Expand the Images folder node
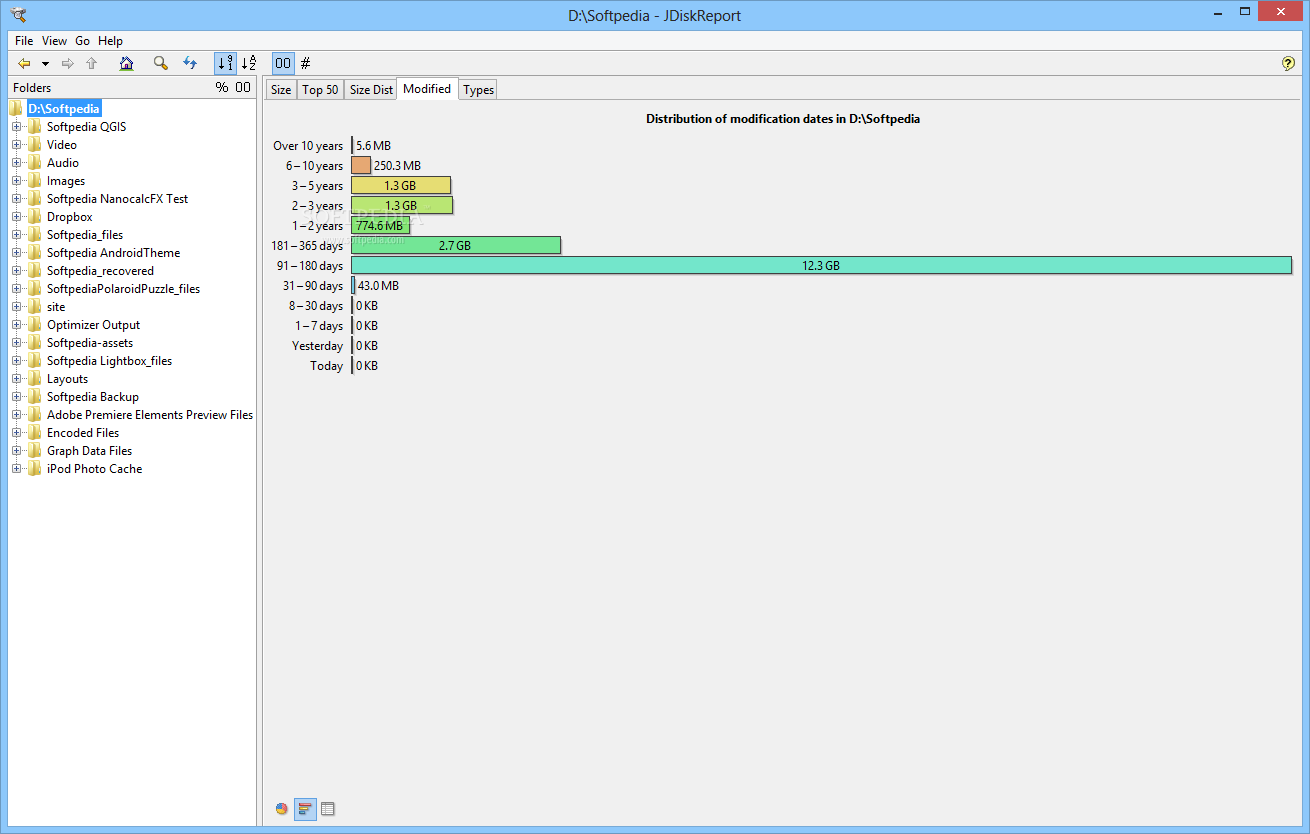The width and height of the screenshot is (1310, 834). coord(16,181)
